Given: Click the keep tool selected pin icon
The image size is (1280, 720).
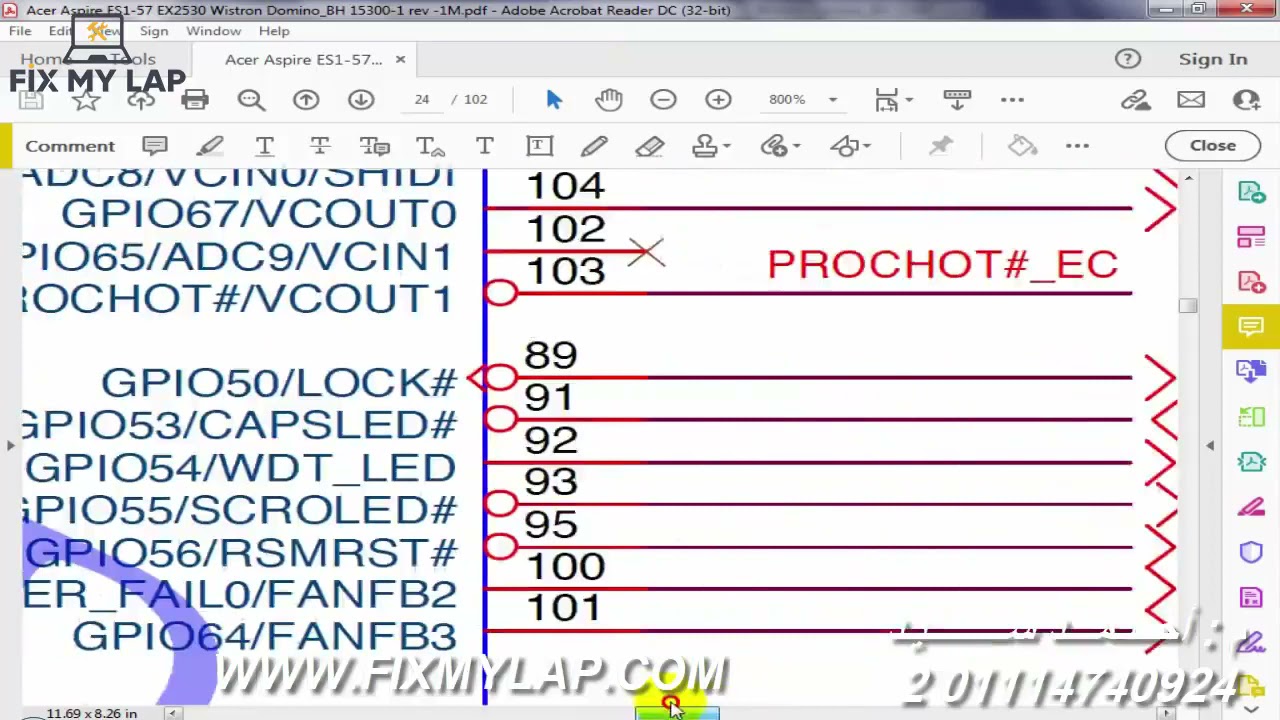Looking at the screenshot, I should pos(941,146).
